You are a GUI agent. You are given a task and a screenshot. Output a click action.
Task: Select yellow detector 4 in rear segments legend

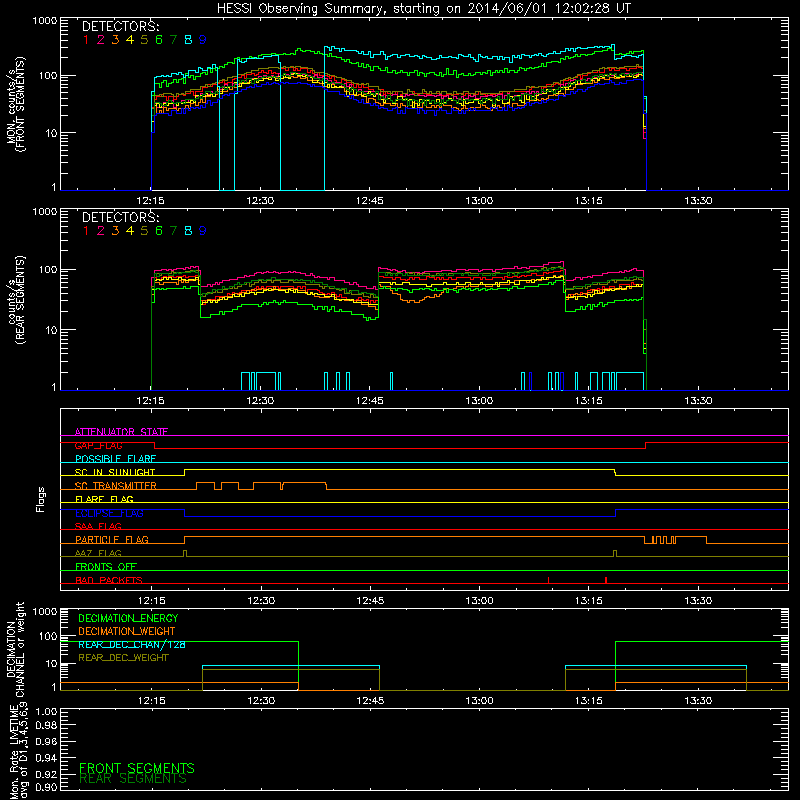click(x=130, y=231)
